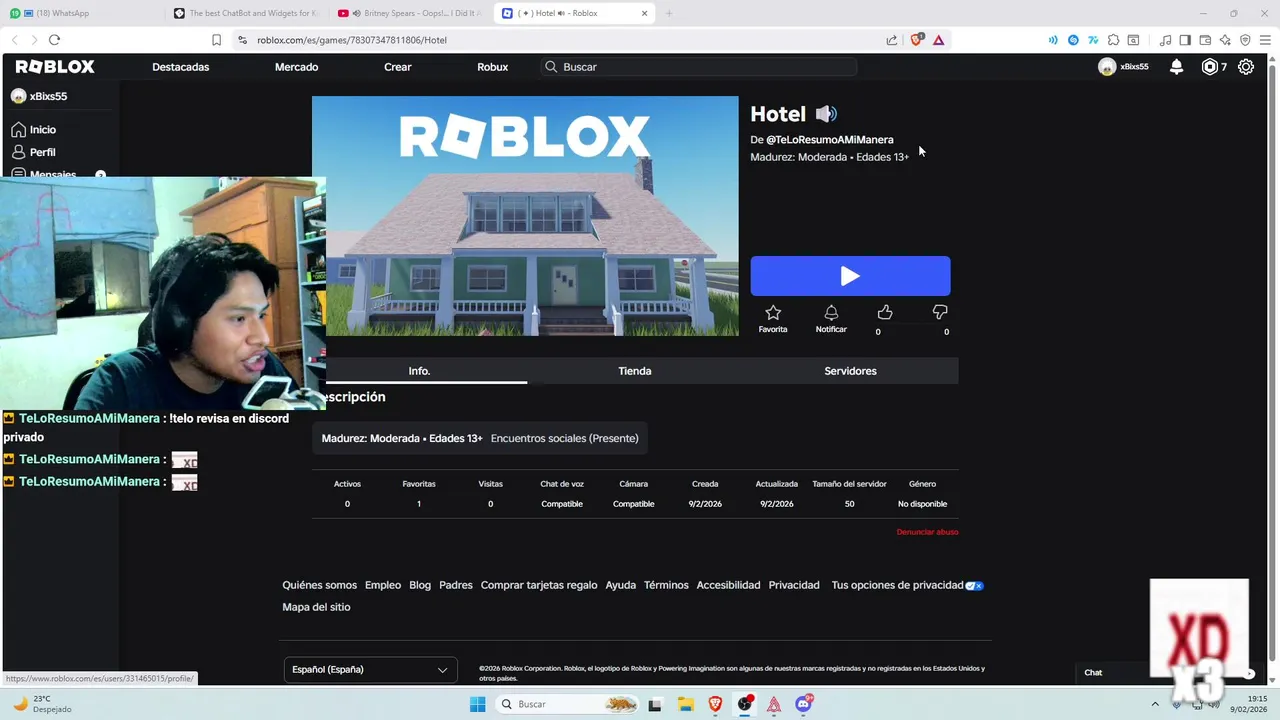Switch to the ChatBot and Widgets tab
1280x720 pixels.
coord(247,13)
